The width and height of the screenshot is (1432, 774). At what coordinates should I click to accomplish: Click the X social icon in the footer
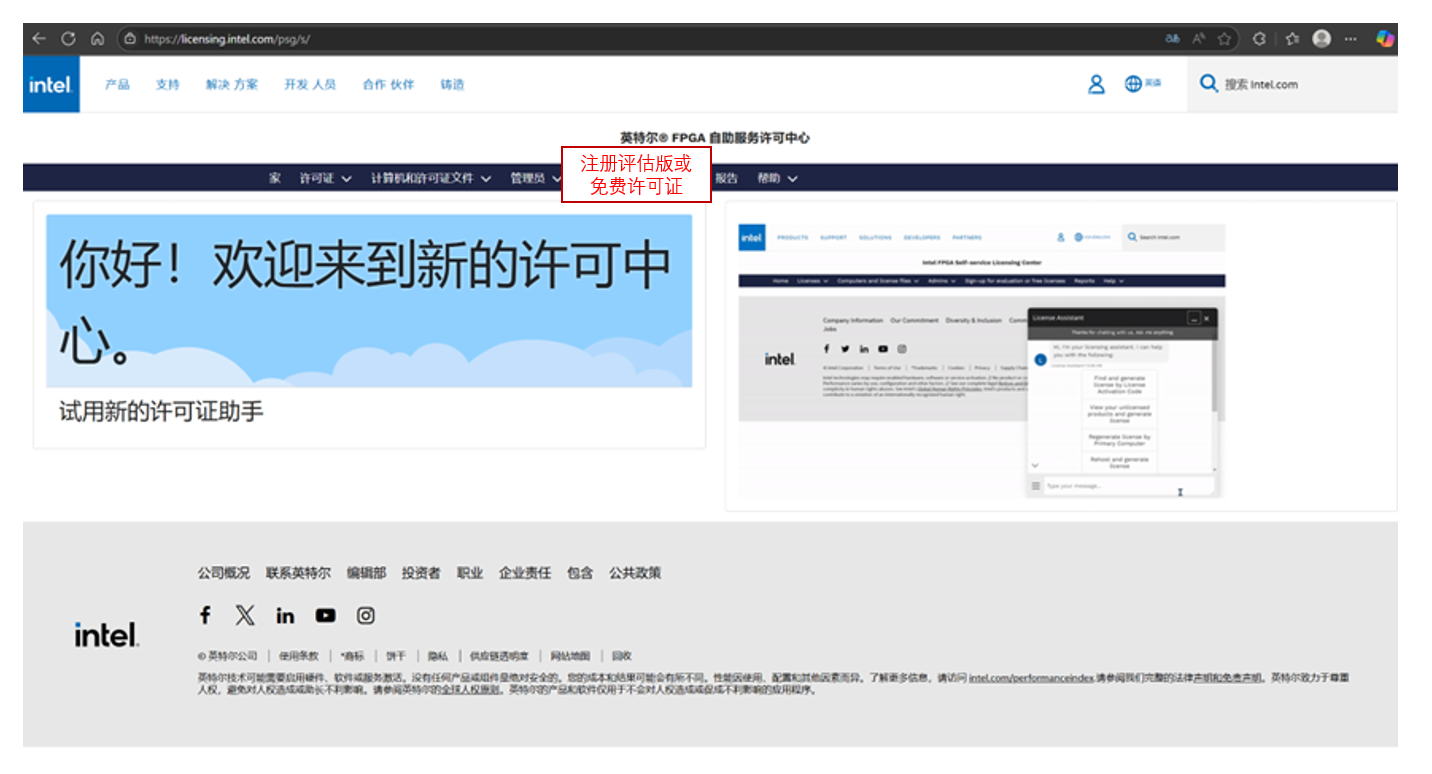pos(245,615)
